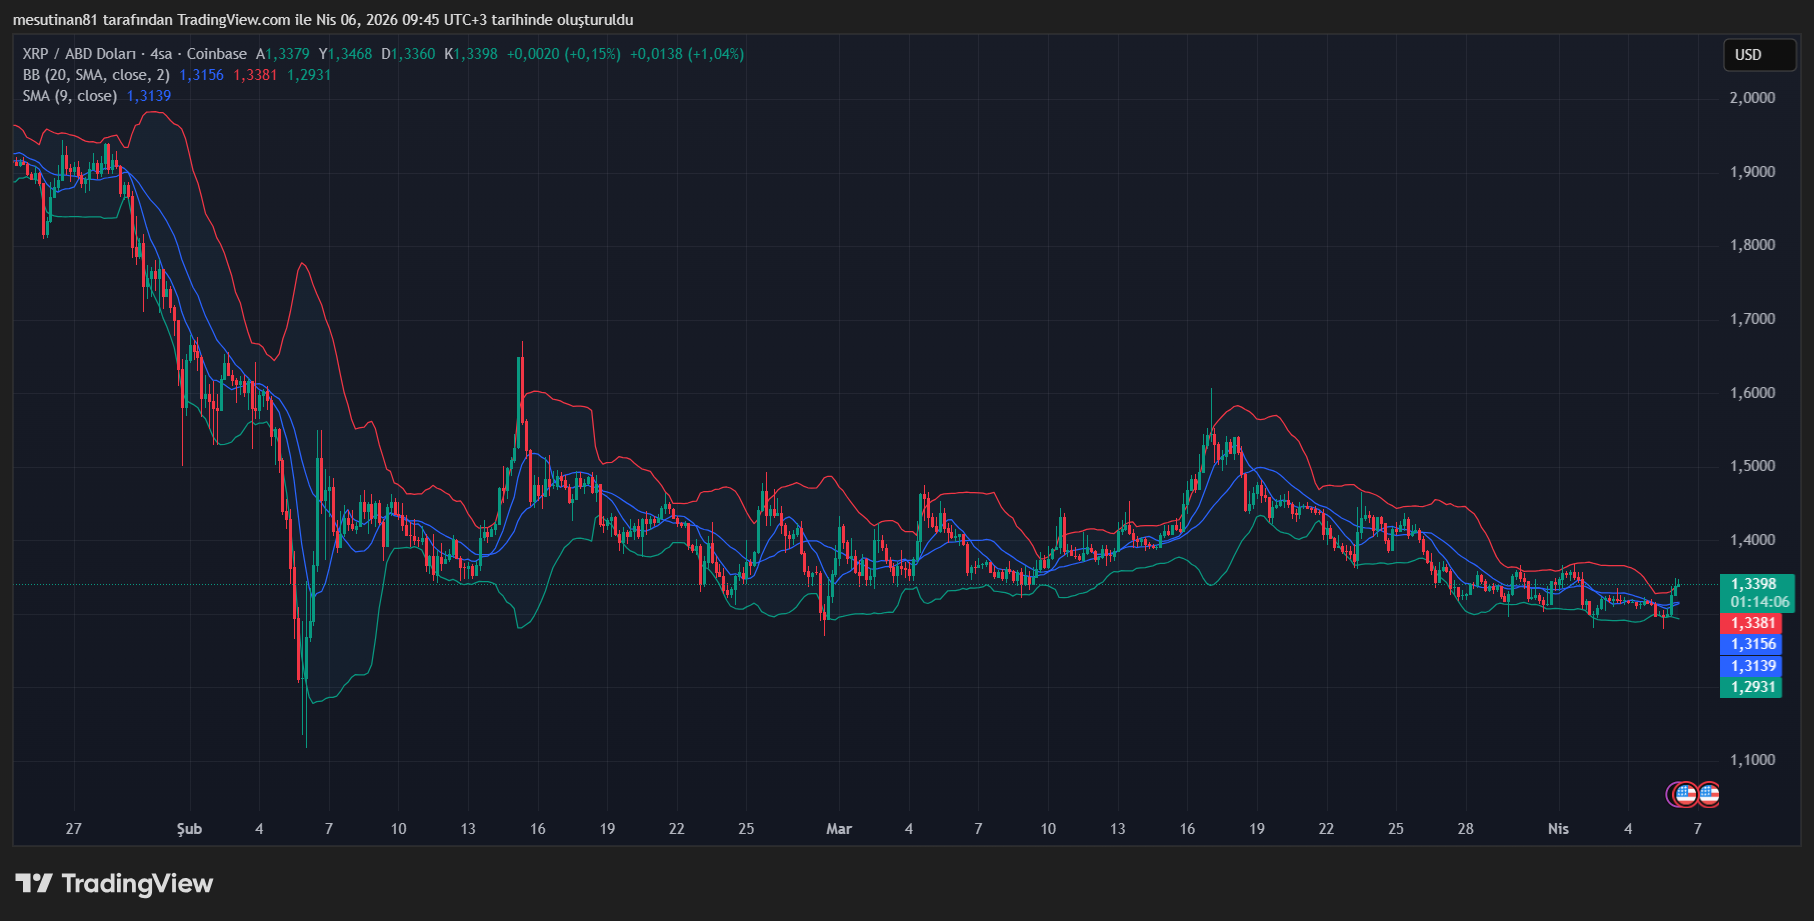Open the TradingView.com attribution link
Image resolution: width=1814 pixels, height=921 pixels.
232,18
